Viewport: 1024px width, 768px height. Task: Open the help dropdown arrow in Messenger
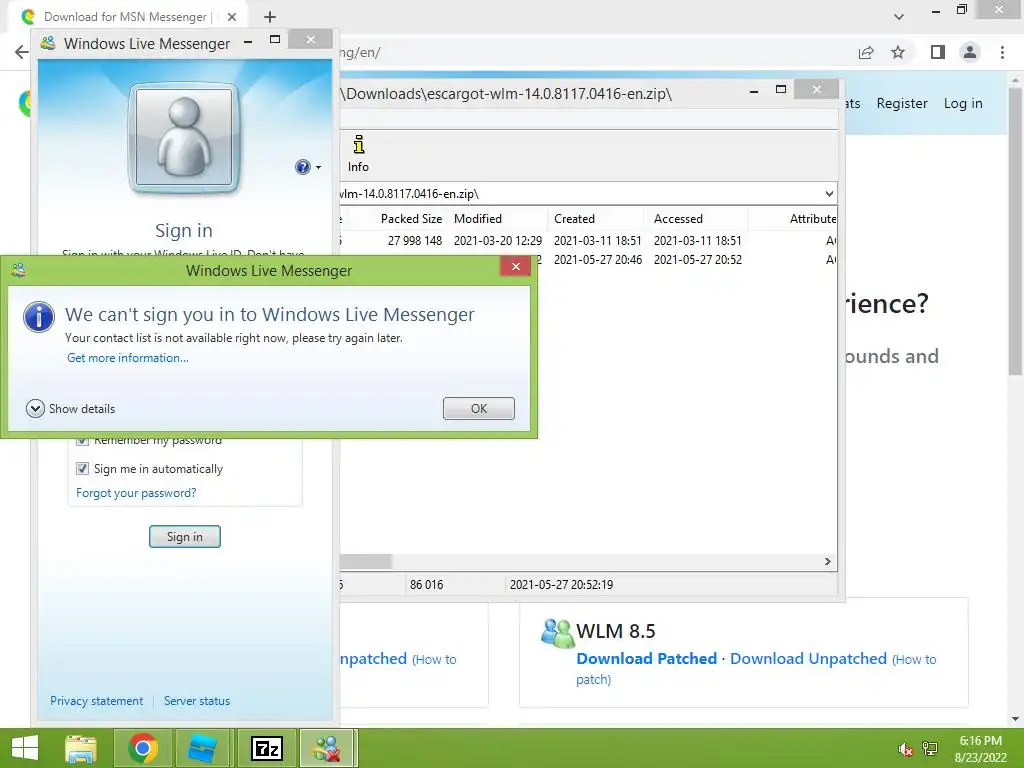tap(319, 168)
